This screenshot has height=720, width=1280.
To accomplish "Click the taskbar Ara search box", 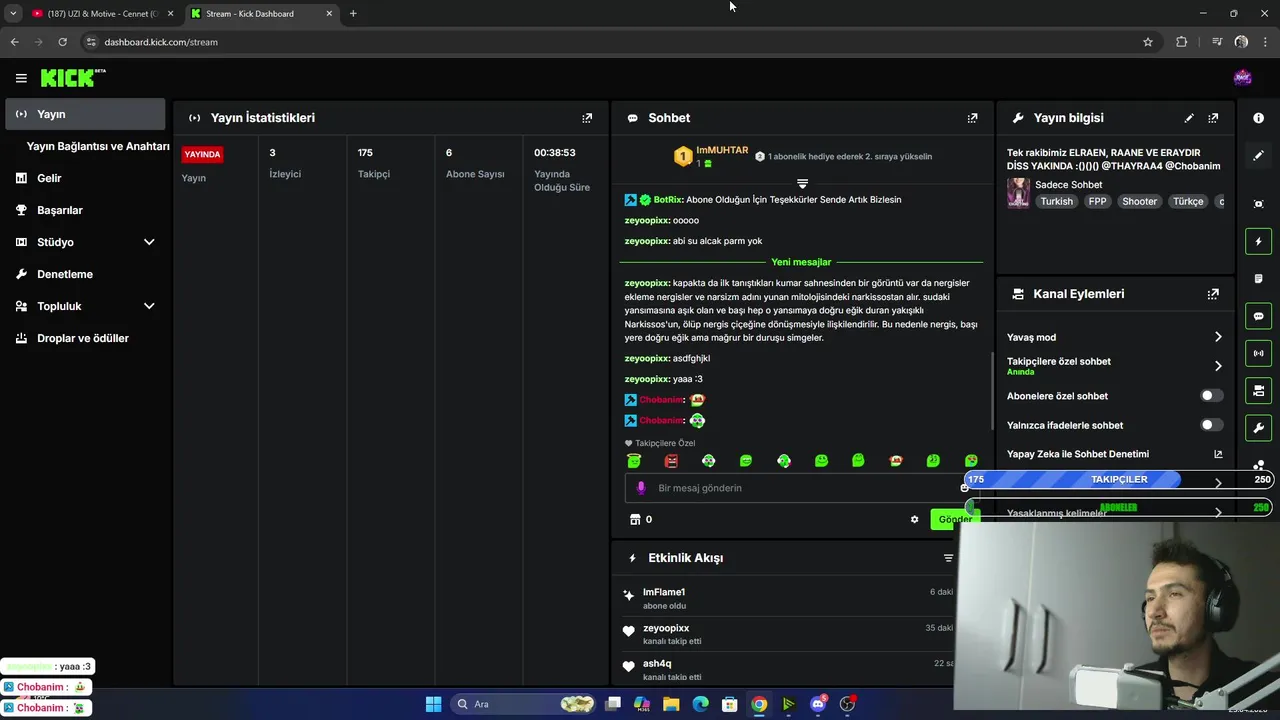I will pos(523,704).
